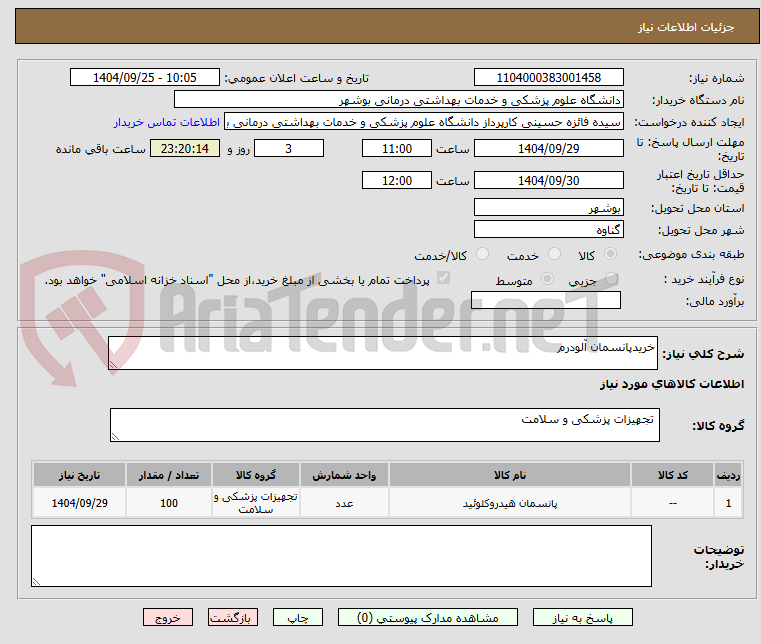The width and height of the screenshot is (761, 644).
Task: Click the delivery city field گناوه
Action: 548,230
